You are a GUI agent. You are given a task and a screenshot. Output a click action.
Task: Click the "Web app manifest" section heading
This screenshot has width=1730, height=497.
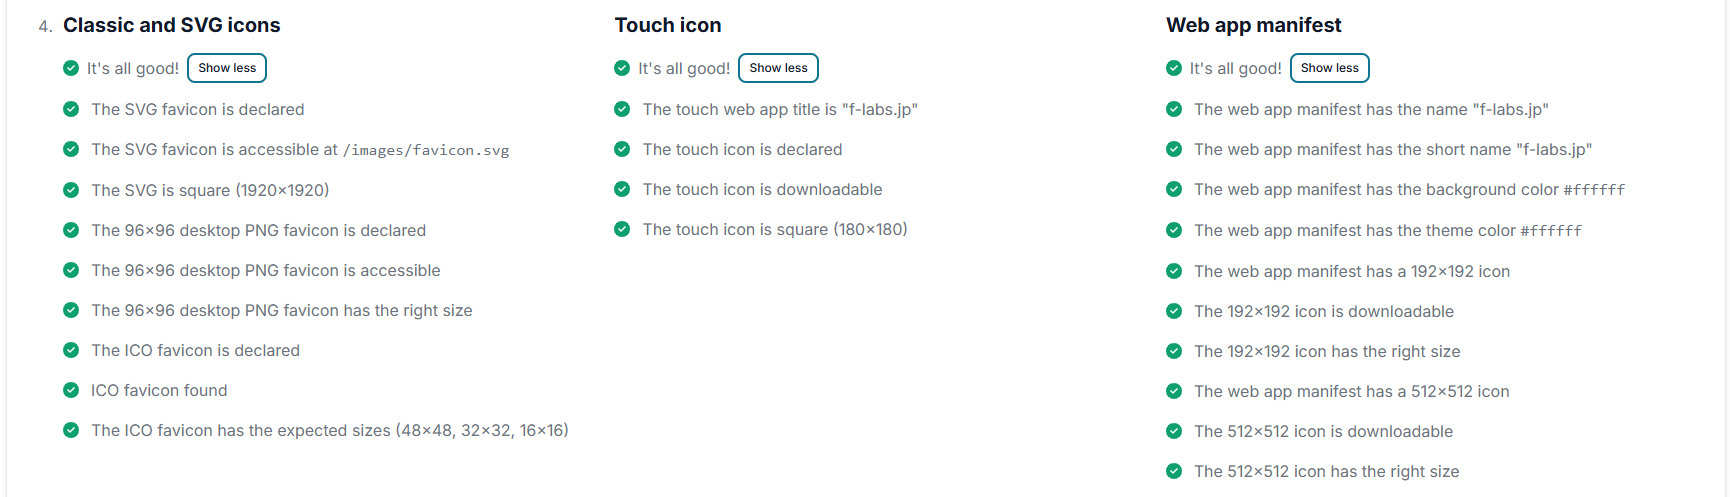(x=1253, y=25)
